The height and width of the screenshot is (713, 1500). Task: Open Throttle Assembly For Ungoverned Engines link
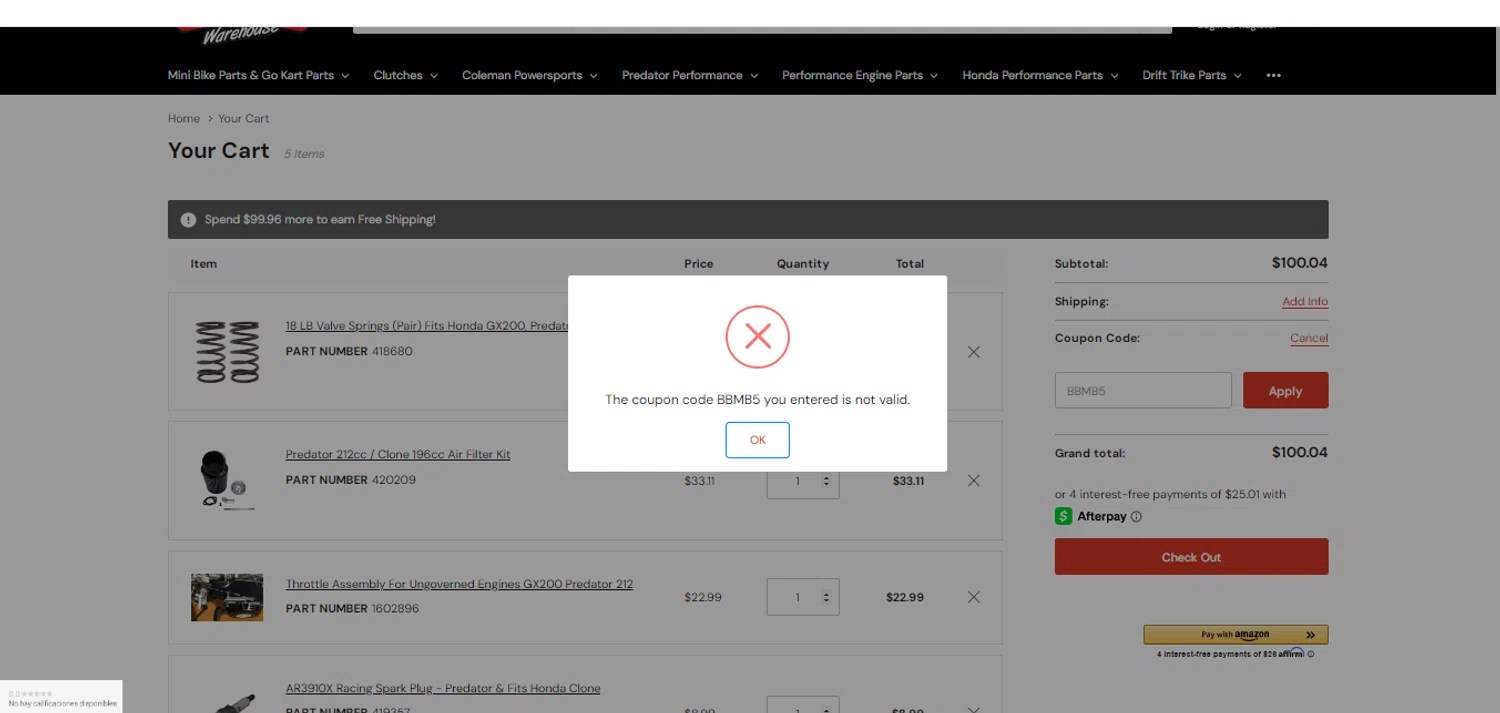click(x=459, y=584)
